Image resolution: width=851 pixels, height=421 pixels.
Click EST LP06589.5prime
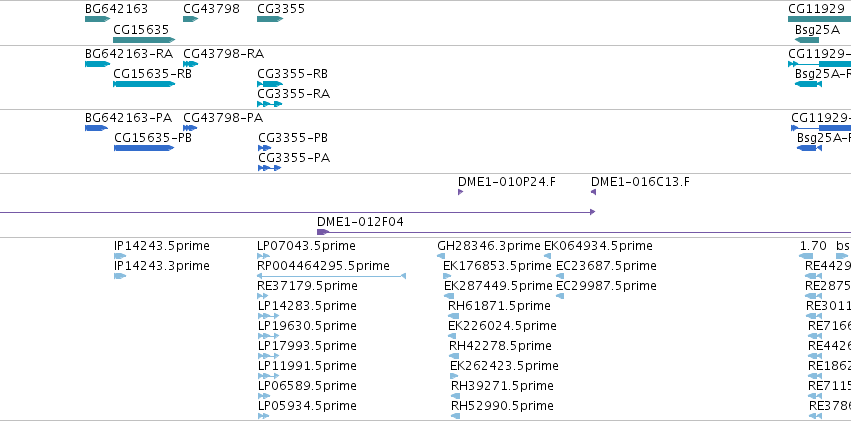click(307, 386)
